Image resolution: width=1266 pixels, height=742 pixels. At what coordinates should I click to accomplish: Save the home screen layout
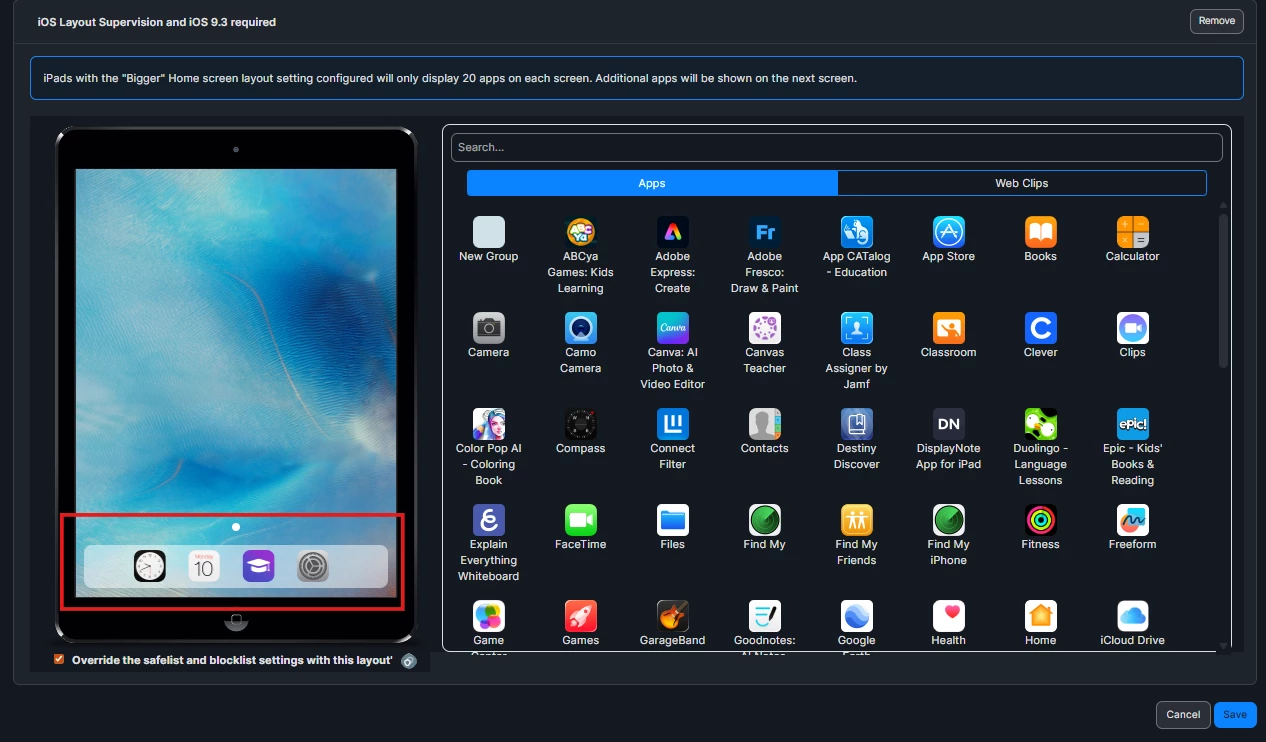click(x=1235, y=715)
